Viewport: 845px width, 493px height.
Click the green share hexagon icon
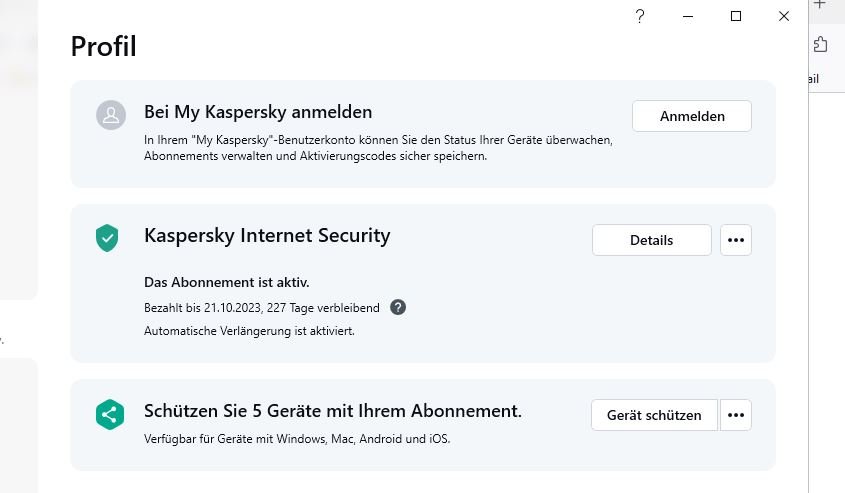pos(109,415)
